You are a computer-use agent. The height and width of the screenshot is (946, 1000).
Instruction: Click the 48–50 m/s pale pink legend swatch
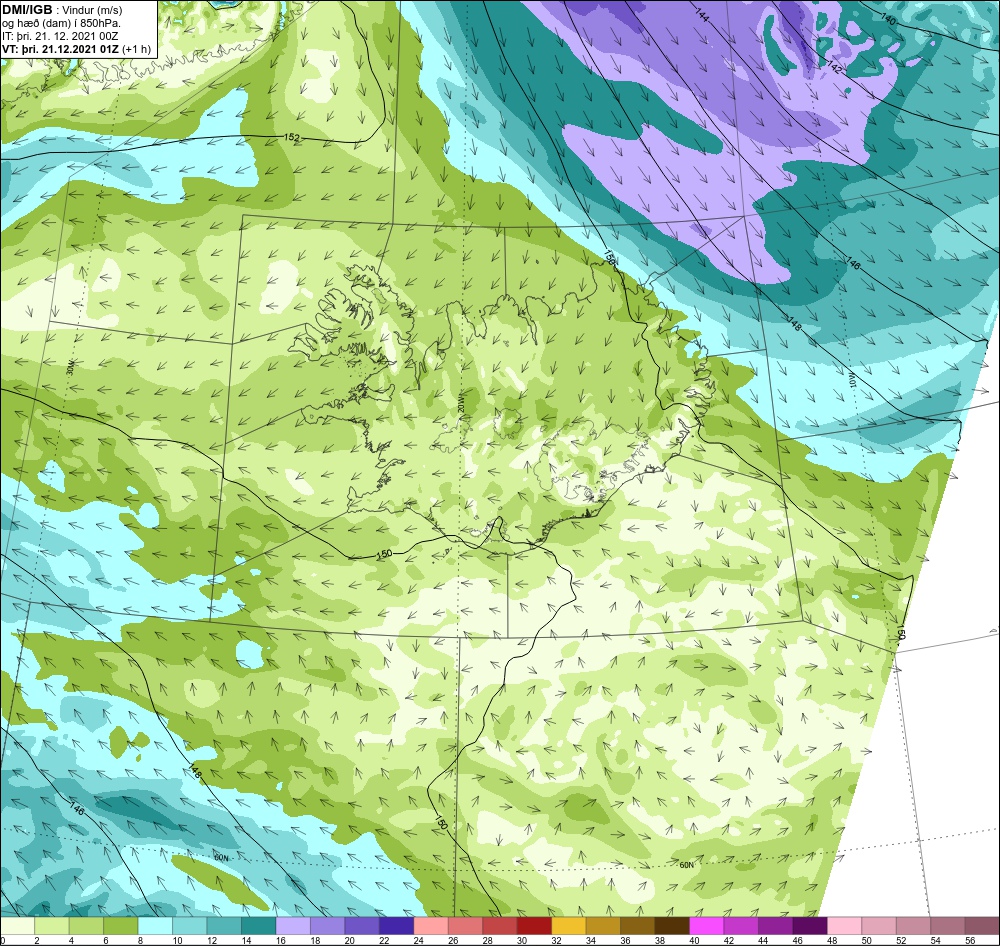(844, 926)
